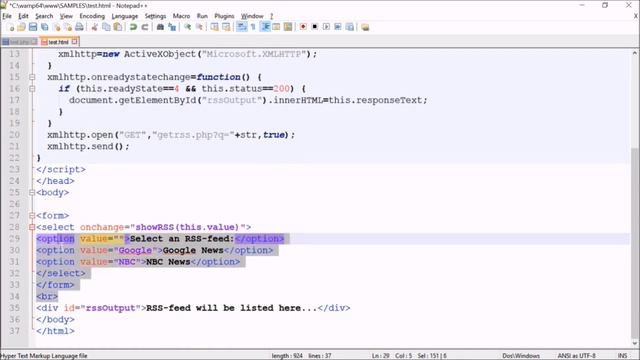Close the current file via the Close toolbar icon
Viewport: 640px width, 360px height.
pos(57,27)
